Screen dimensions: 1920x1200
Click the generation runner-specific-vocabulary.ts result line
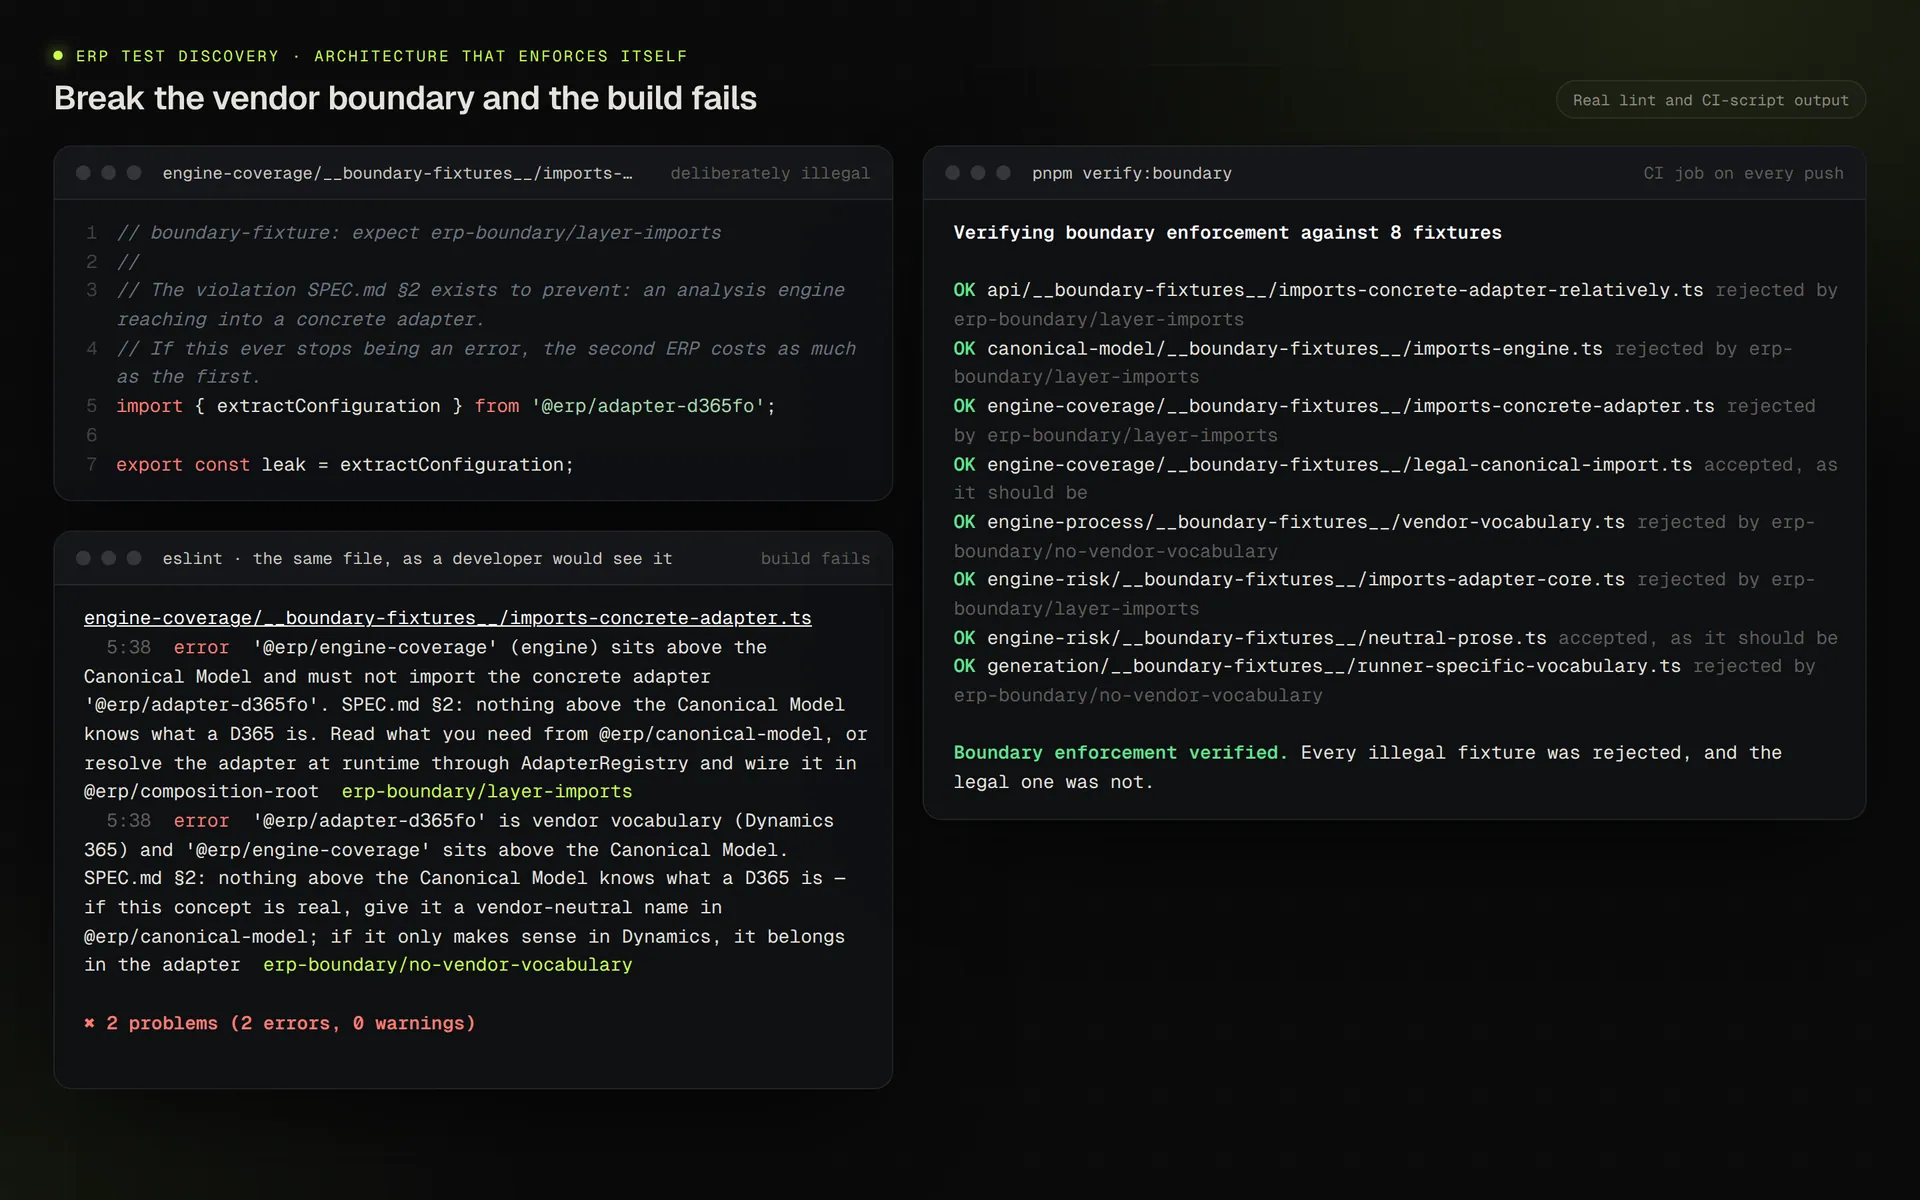pyautogui.click(x=1384, y=680)
